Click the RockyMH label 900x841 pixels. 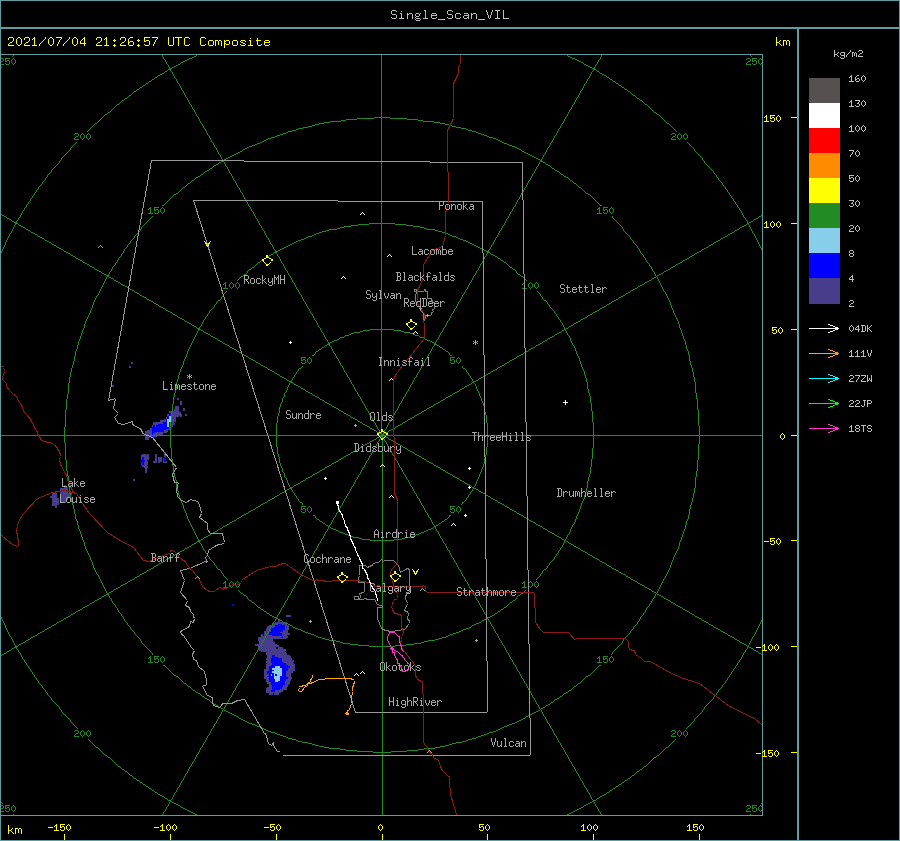(x=264, y=280)
